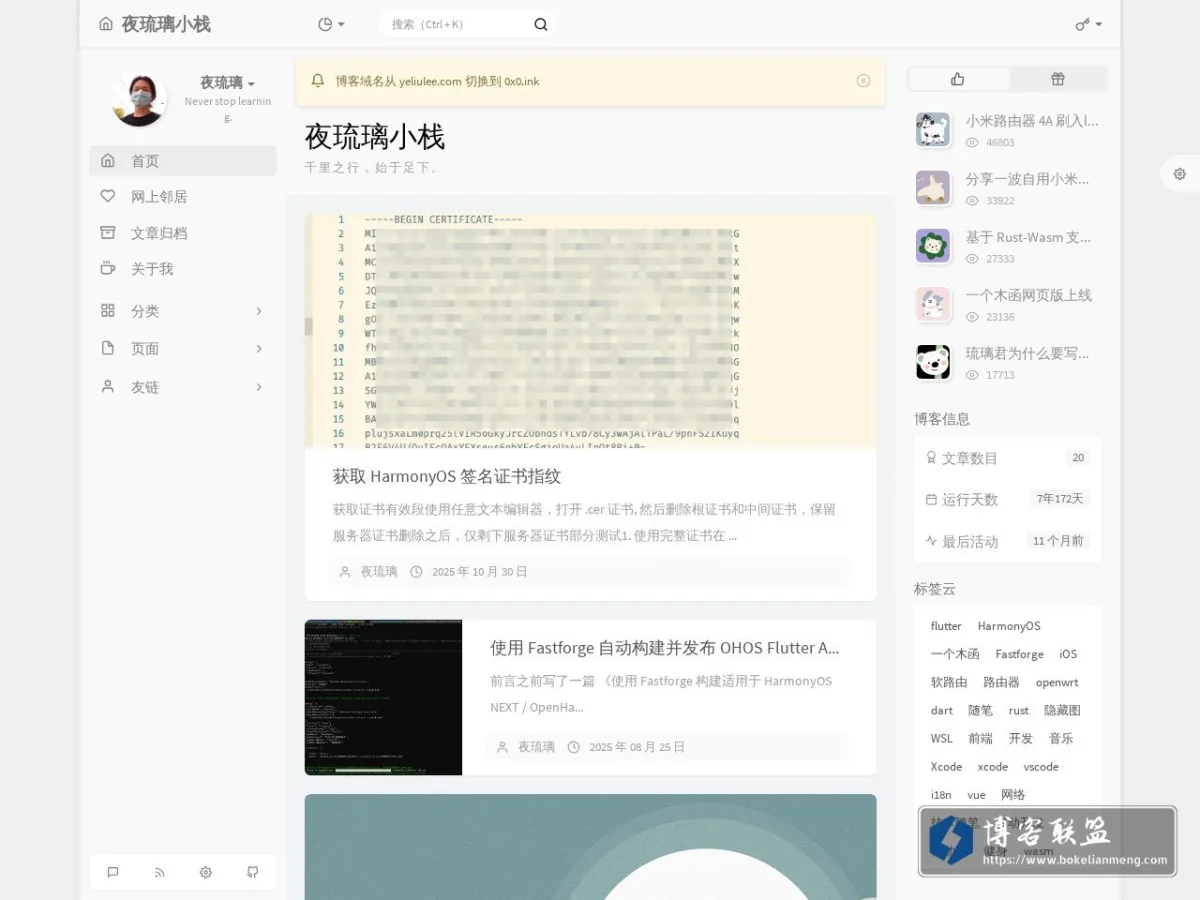Select the 路由器 tag
Screen dimensions: 1200x900
tap(1001, 682)
